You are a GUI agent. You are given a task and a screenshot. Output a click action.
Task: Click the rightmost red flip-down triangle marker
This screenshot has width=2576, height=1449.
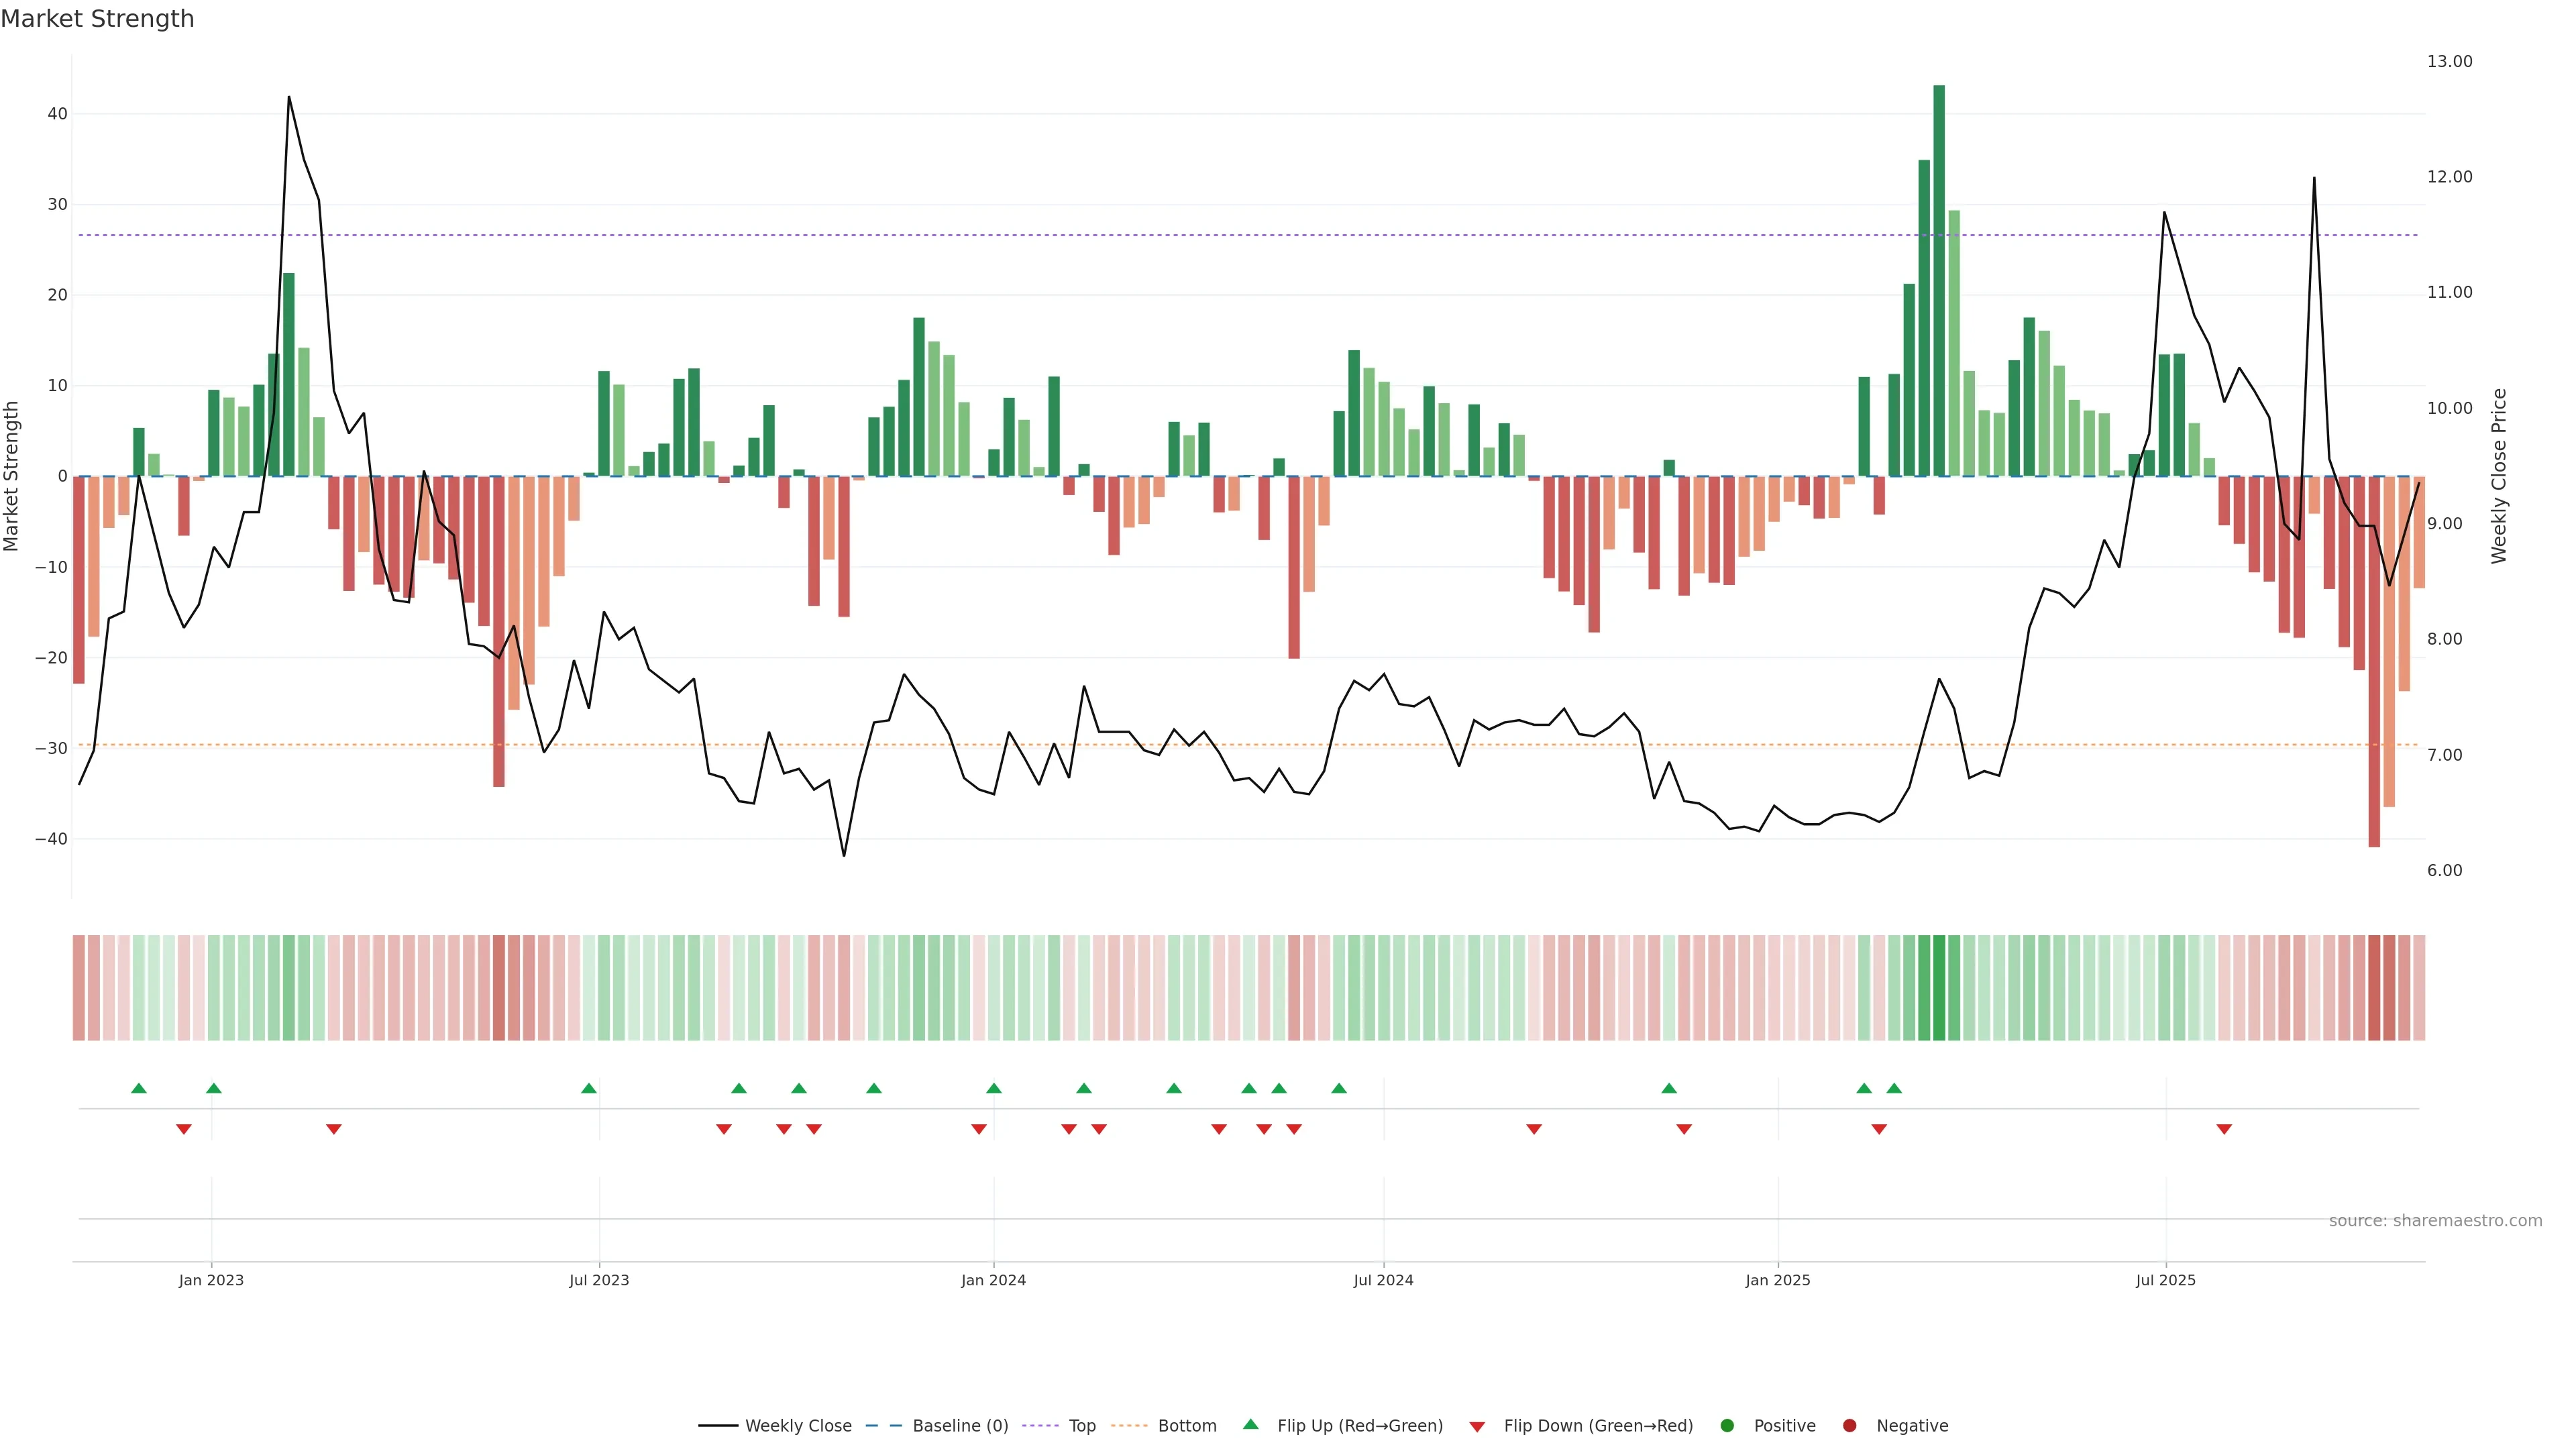(x=2224, y=1129)
